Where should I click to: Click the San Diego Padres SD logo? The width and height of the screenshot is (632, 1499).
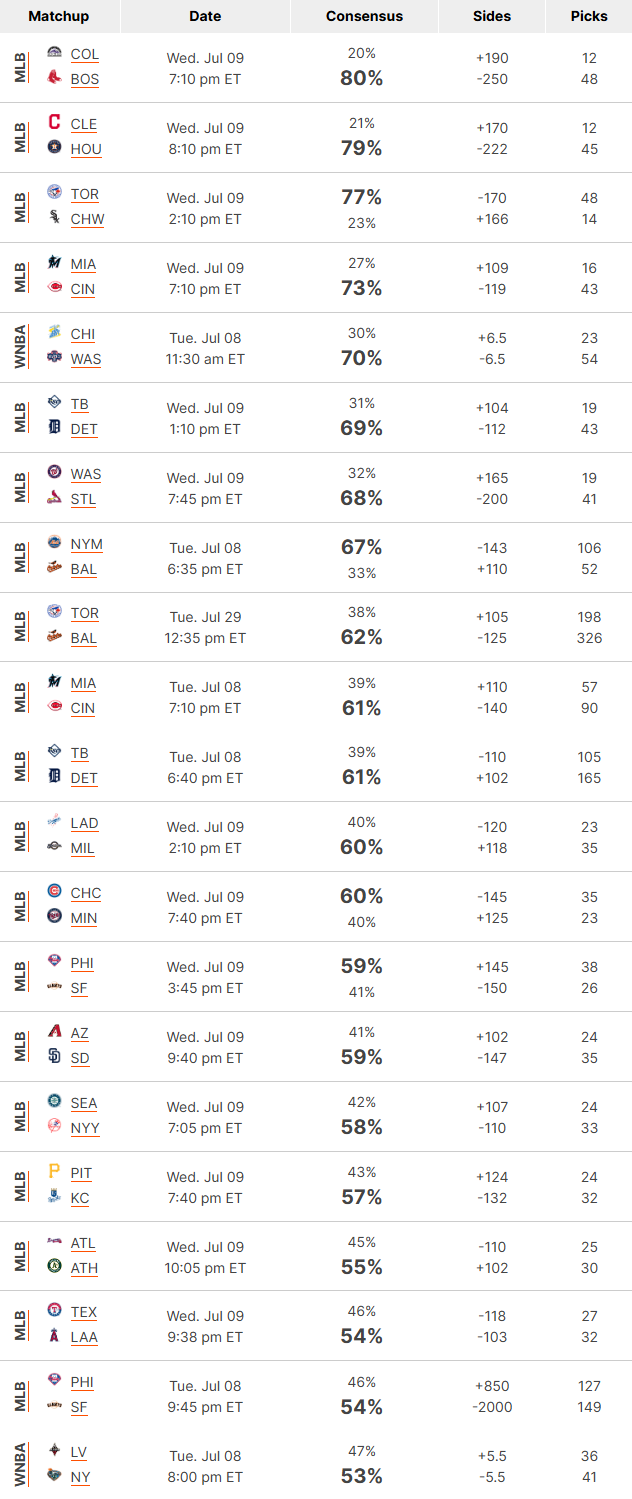pyautogui.click(x=54, y=1057)
